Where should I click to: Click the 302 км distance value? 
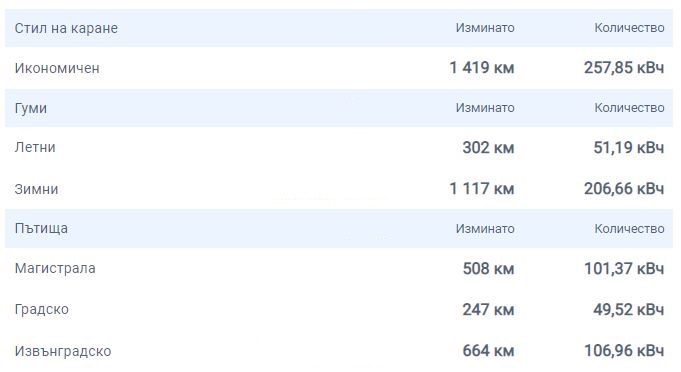click(x=488, y=148)
